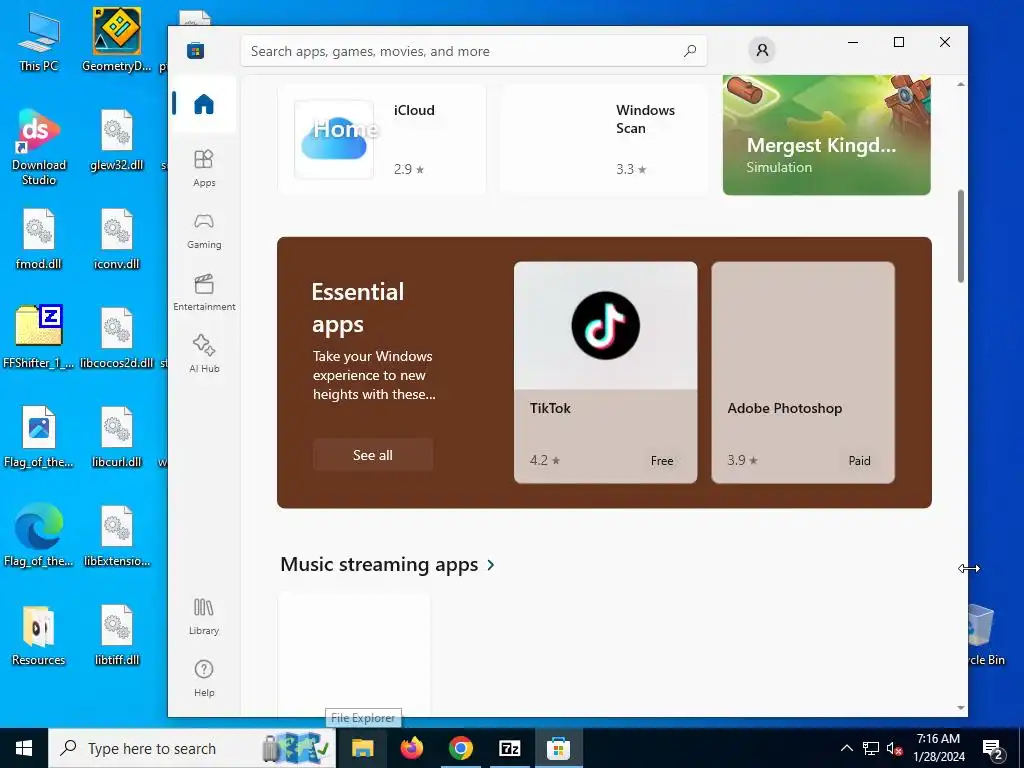Open Gaming section in sidebar
The image size is (1024, 768).
click(x=204, y=231)
